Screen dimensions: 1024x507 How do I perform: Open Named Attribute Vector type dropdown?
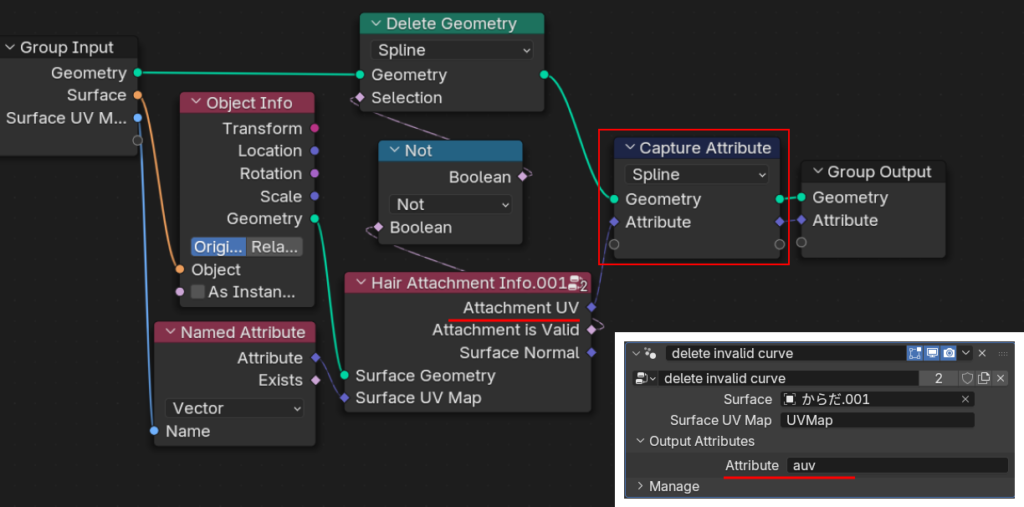click(x=234, y=408)
